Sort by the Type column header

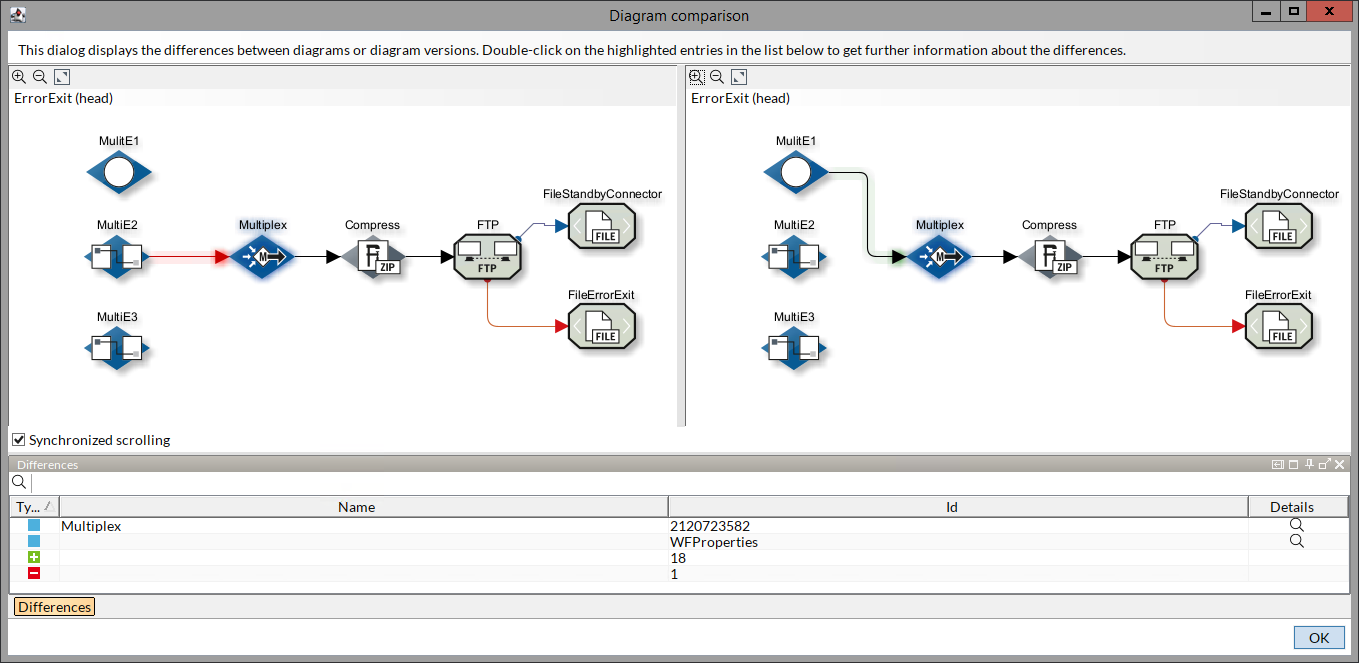point(34,507)
